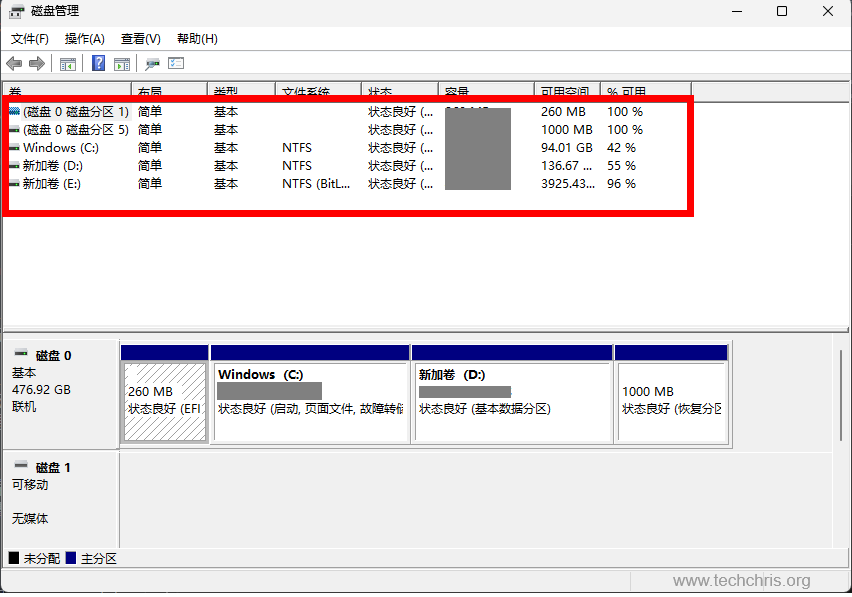Click the 1000 MB recovery partition block
This screenshot has width=852, height=597.
click(x=671, y=401)
